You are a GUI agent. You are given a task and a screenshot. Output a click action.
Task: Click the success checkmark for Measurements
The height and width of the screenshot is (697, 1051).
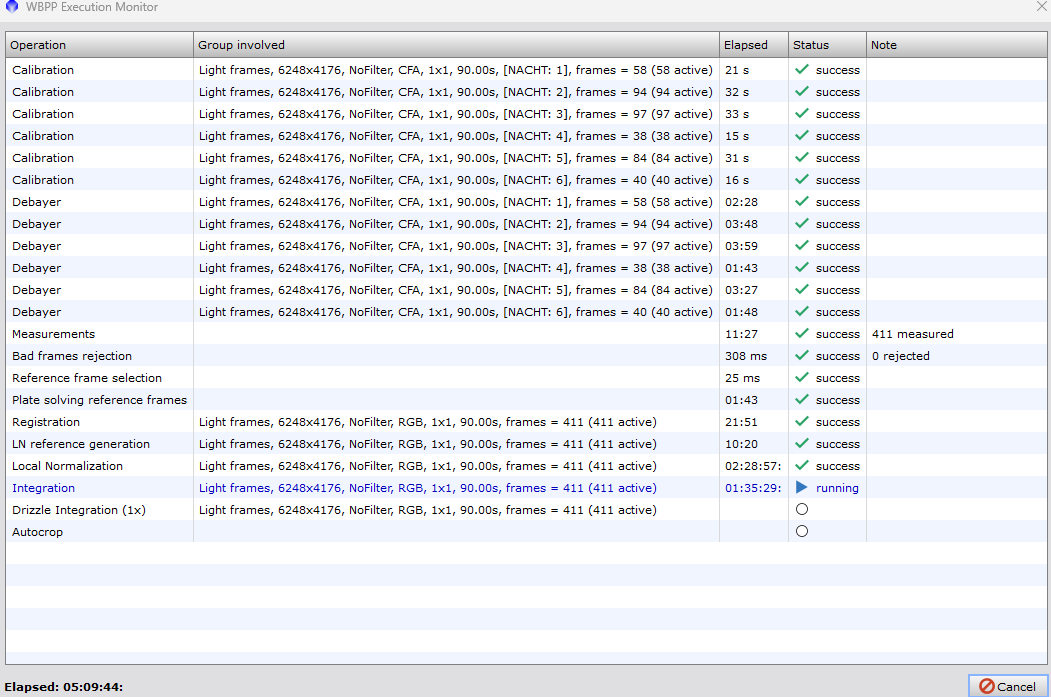[x=802, y=333]
